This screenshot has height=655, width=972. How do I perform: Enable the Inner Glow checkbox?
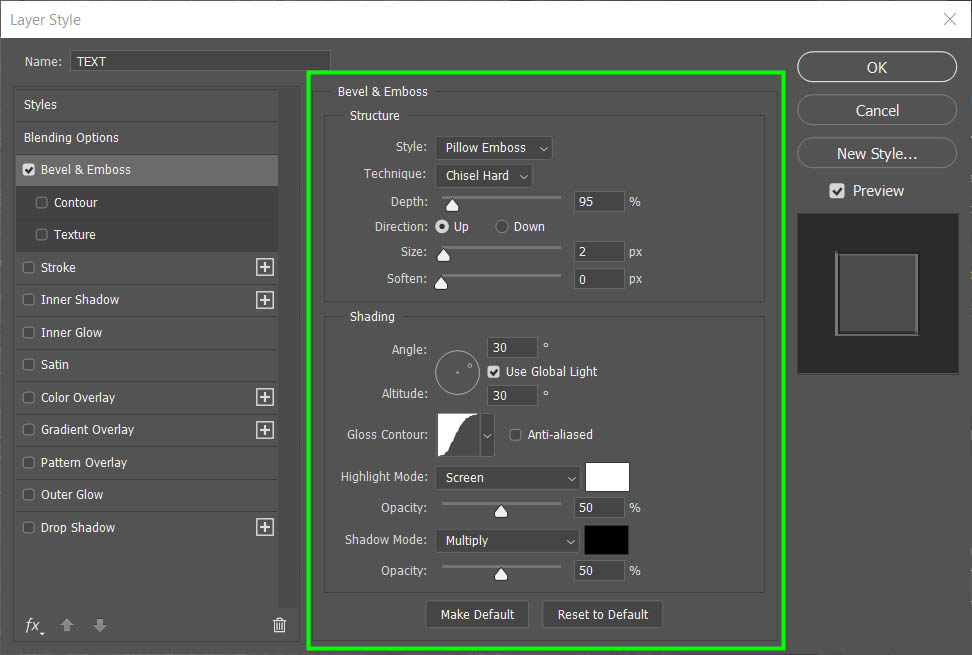(x=29, y=333)
